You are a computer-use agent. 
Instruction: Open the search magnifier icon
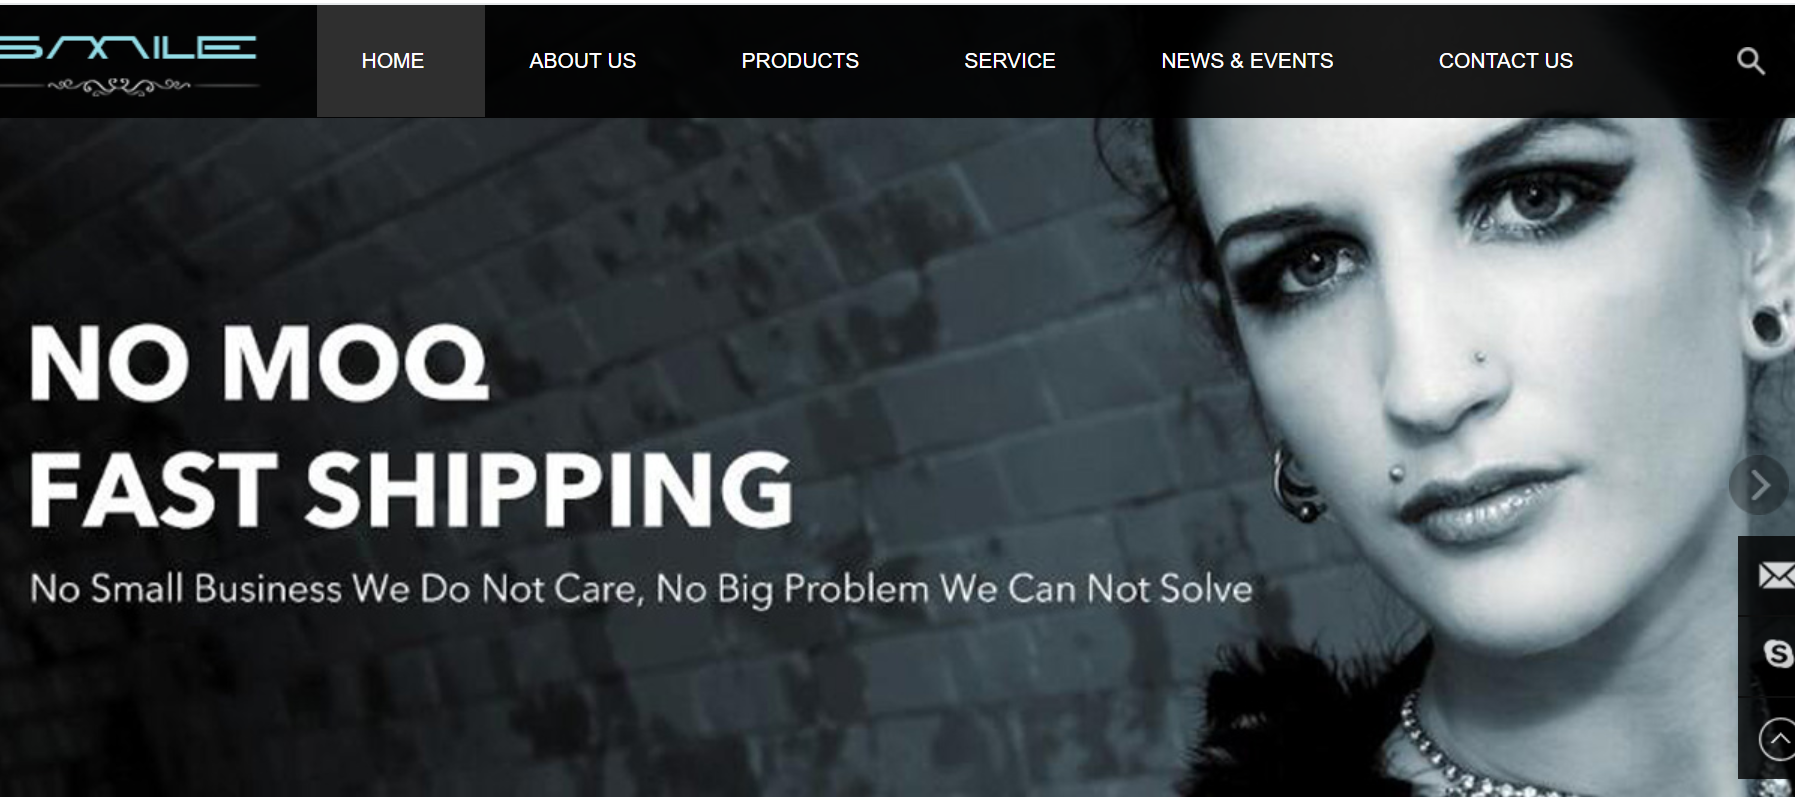pos(1750,61)
